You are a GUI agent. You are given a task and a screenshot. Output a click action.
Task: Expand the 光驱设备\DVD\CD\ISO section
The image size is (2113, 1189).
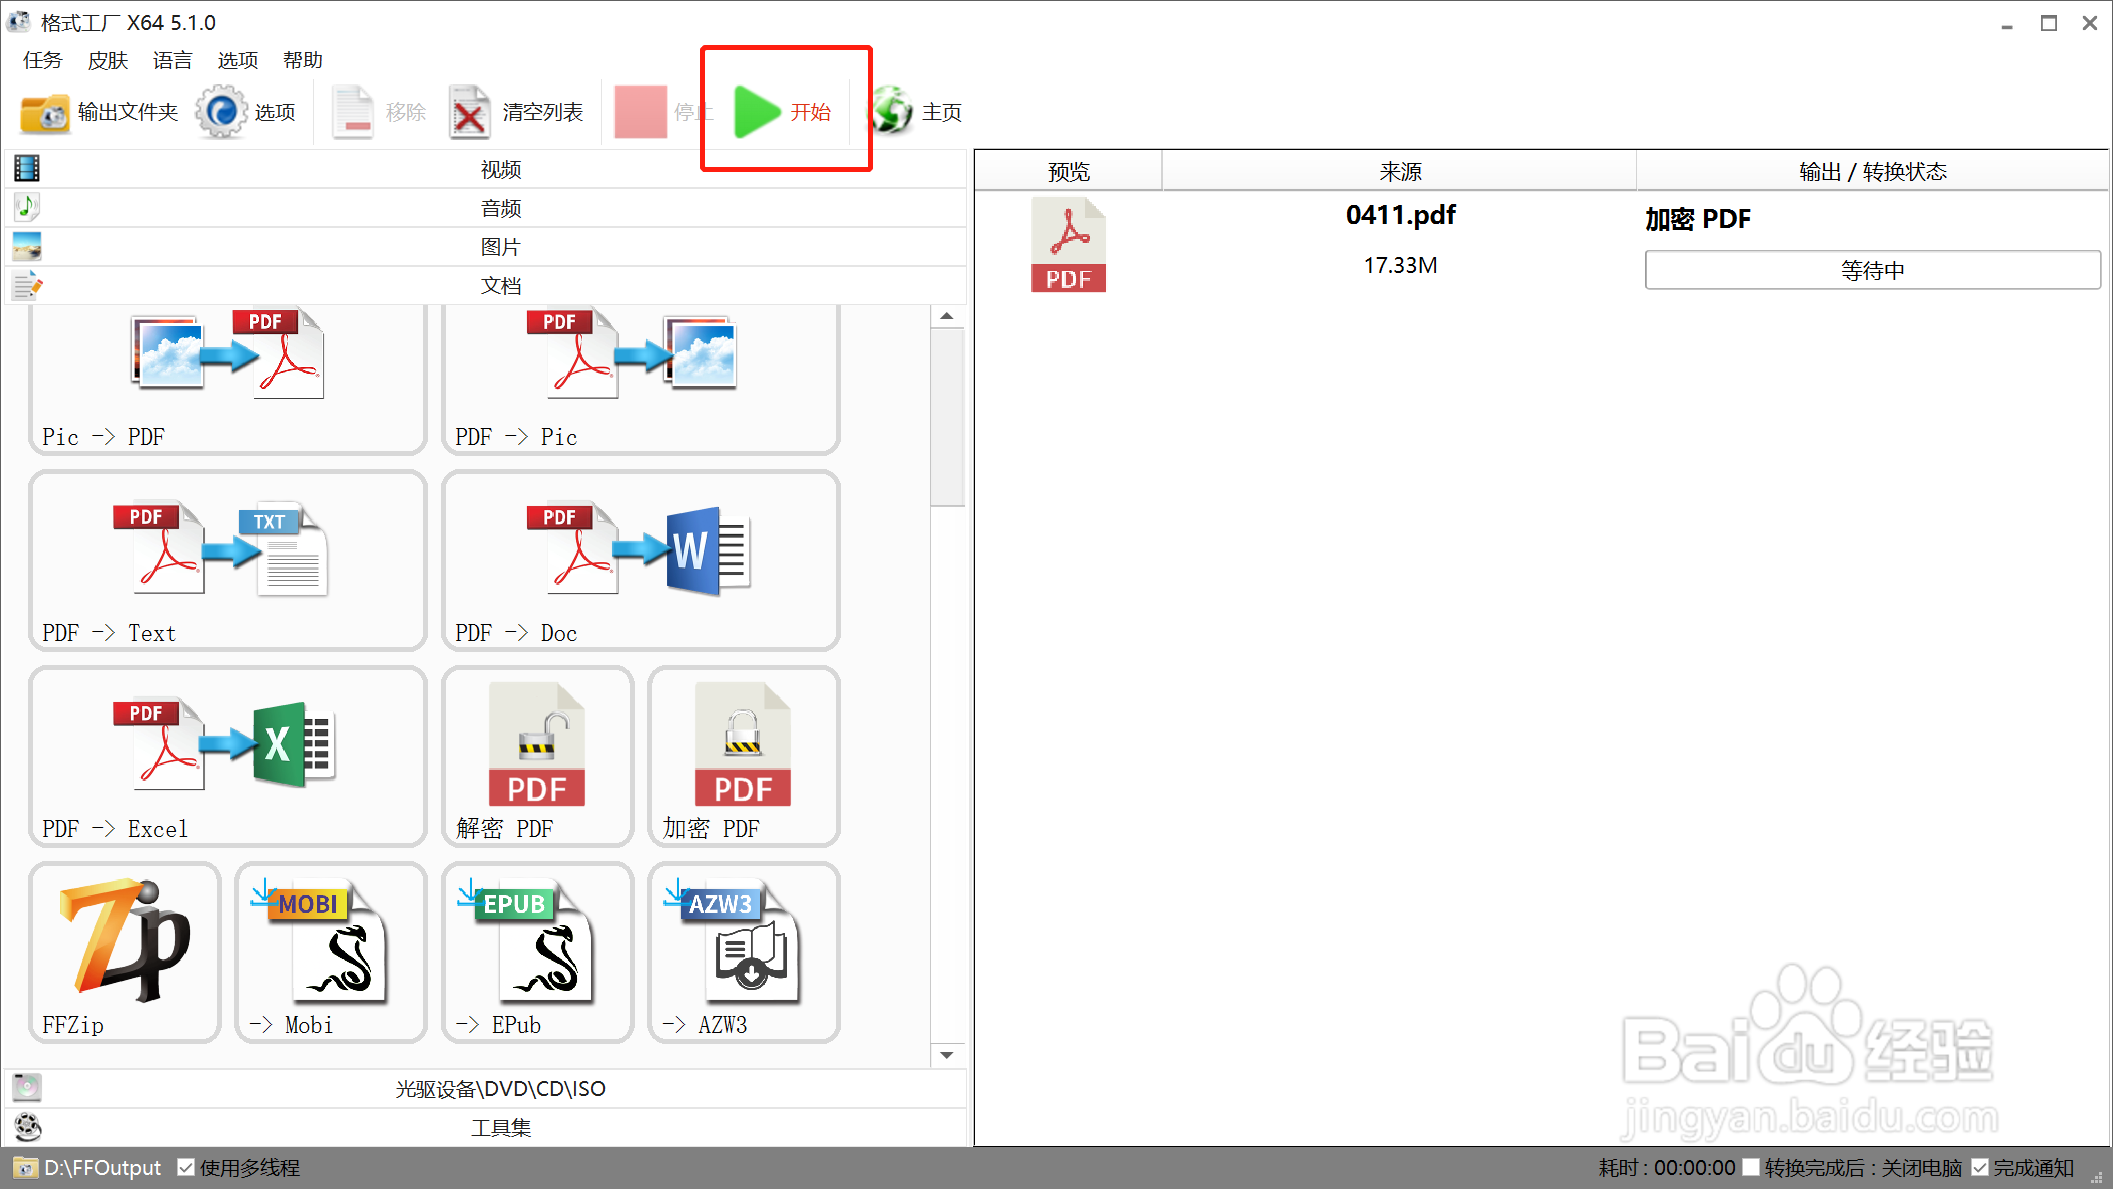click(x=500, y=1088)
